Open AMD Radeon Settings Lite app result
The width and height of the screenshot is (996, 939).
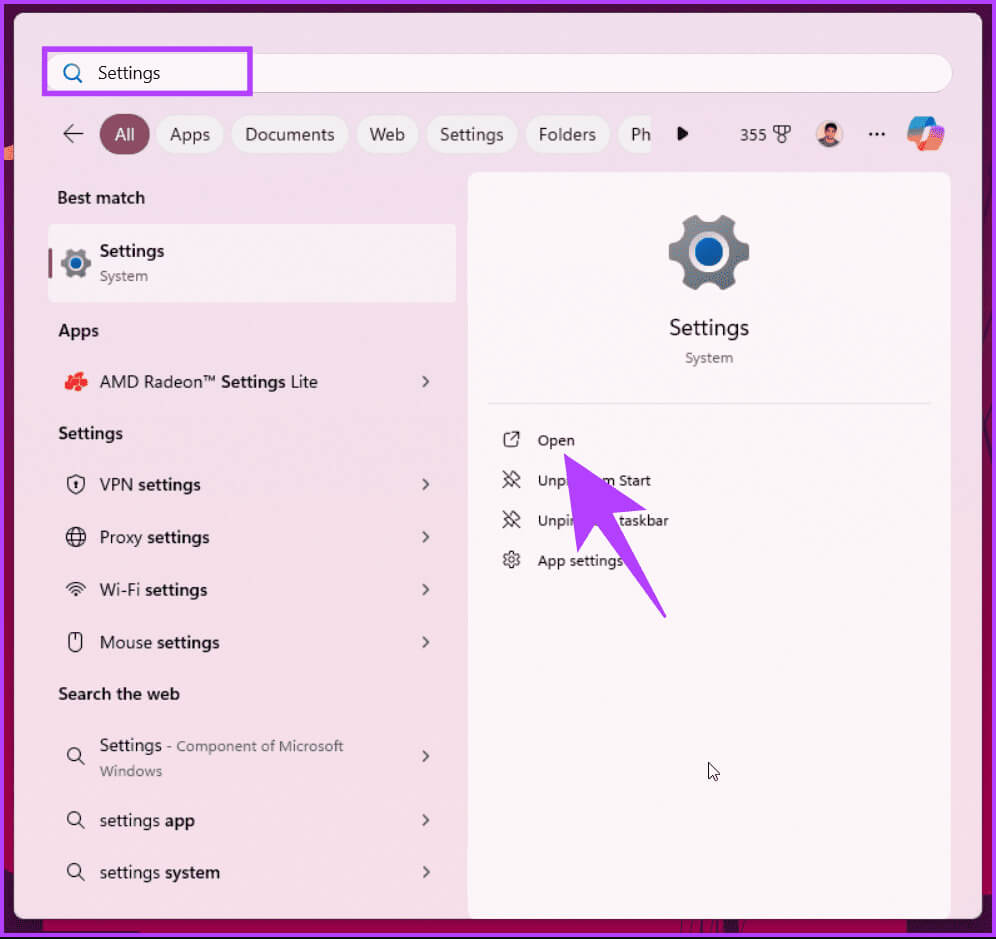pos(252,382)
